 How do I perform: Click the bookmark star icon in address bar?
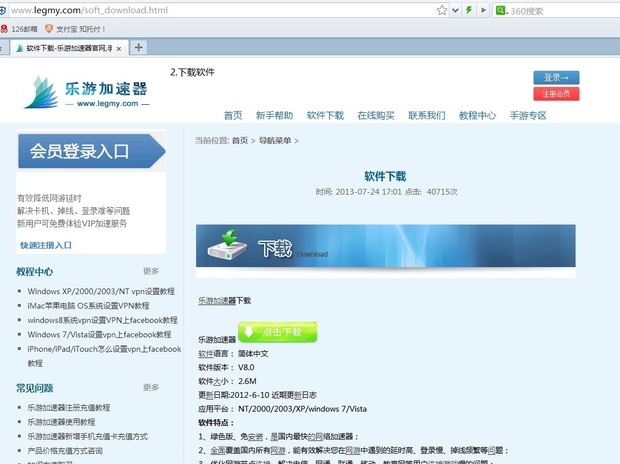point(442,10)
